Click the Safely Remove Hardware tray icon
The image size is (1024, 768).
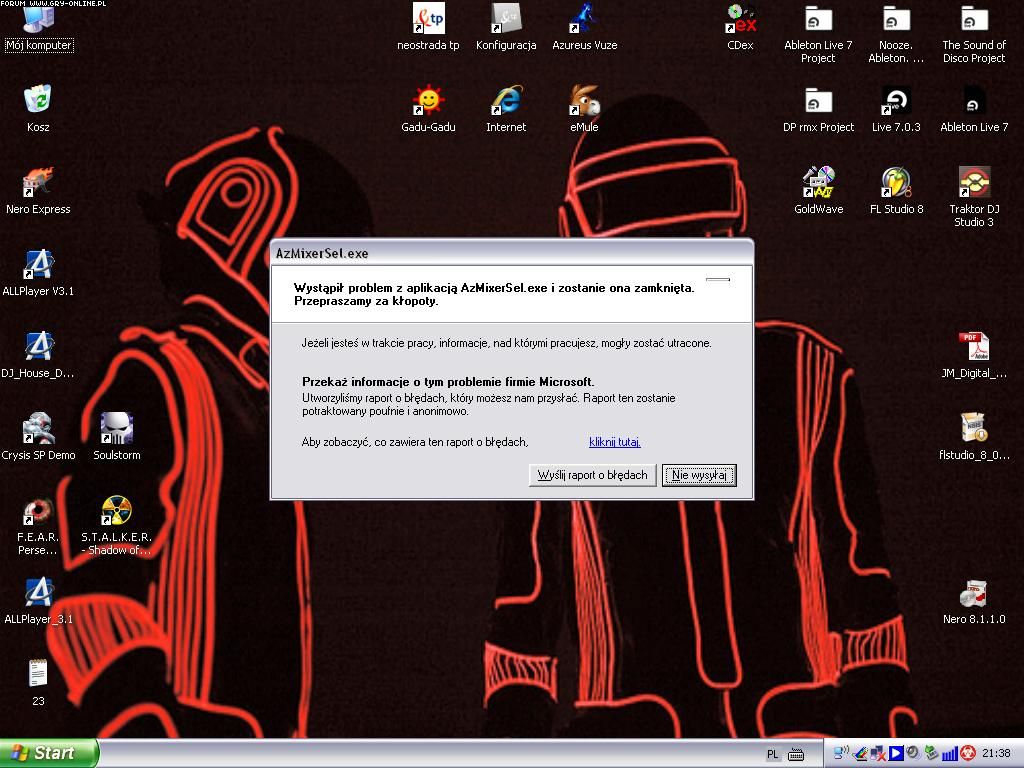[931, 754]
